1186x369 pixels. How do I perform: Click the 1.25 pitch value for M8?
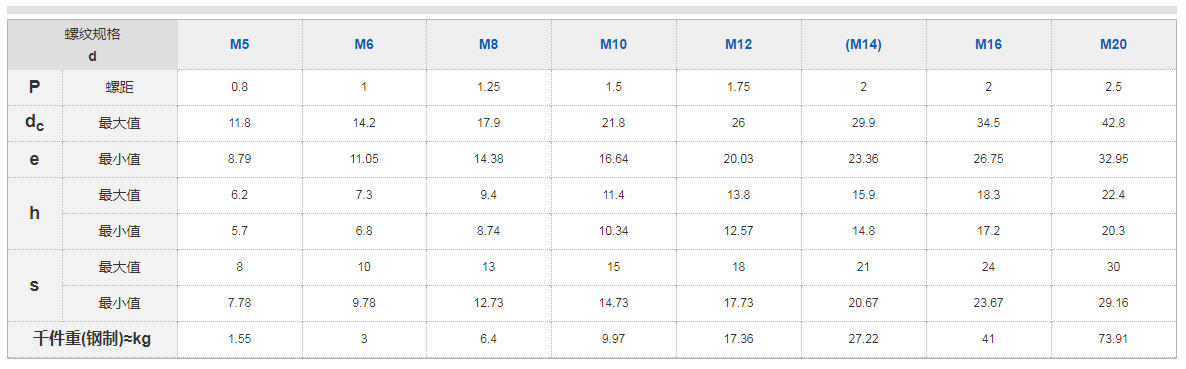pyautogui.click(x=488, y=87)
